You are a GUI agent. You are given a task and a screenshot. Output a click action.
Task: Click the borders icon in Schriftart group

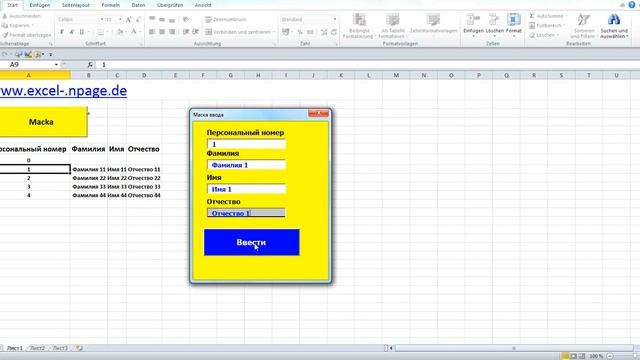click(x=100, y=32)
